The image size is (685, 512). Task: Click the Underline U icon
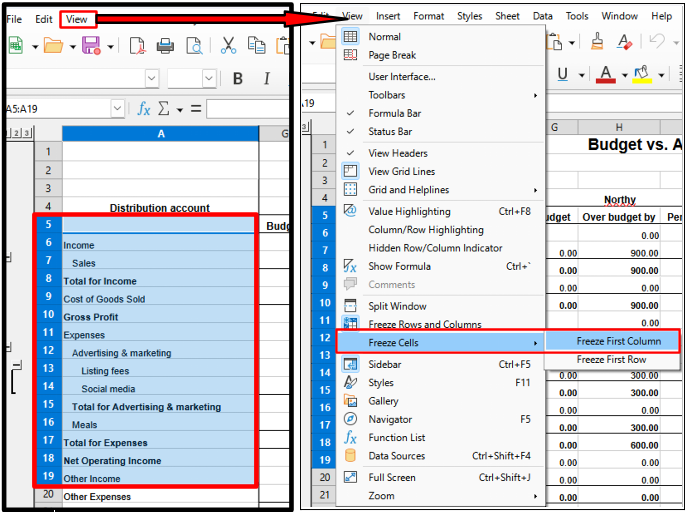[x=563, y=75]
